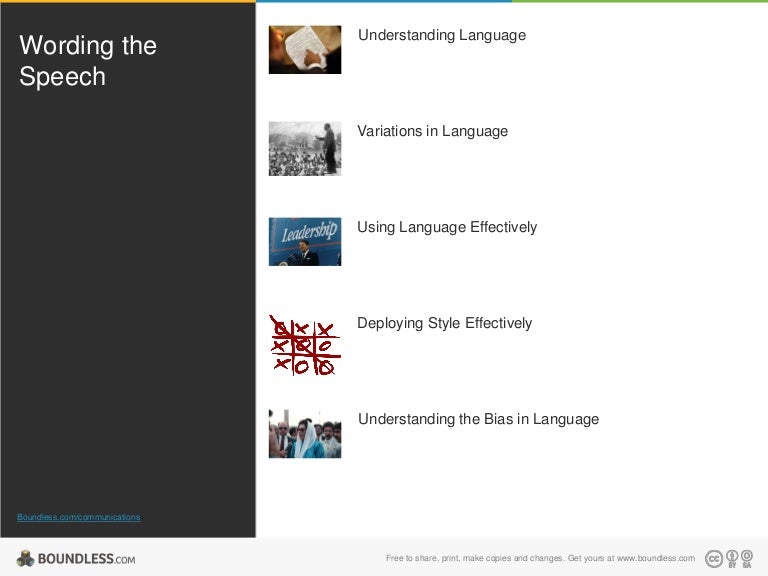Open Using Language Effectively section
Image resolution: width=768 pixels, height=576 pixels.
(447, 228)
